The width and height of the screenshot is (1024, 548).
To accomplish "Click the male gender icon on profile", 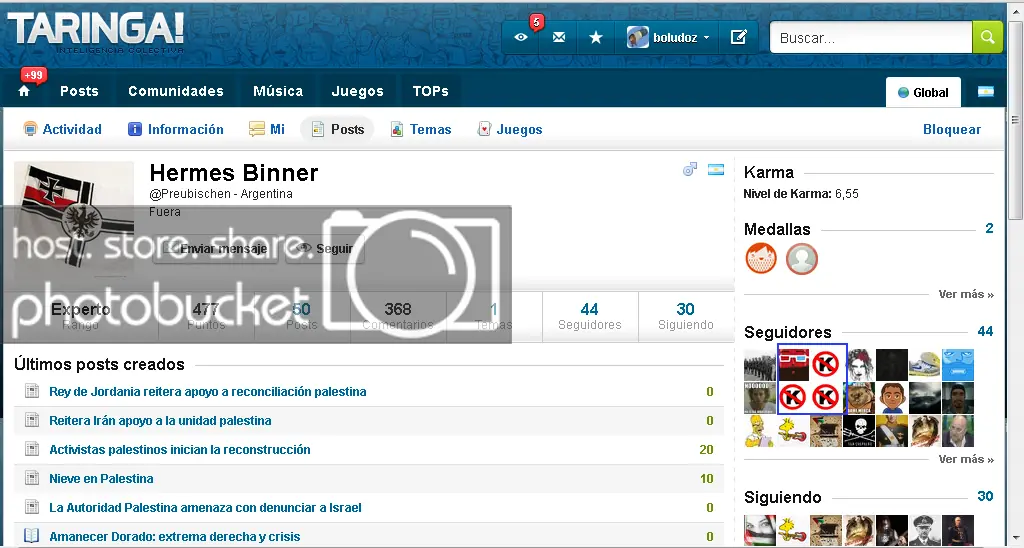I will tap(690, 170).
